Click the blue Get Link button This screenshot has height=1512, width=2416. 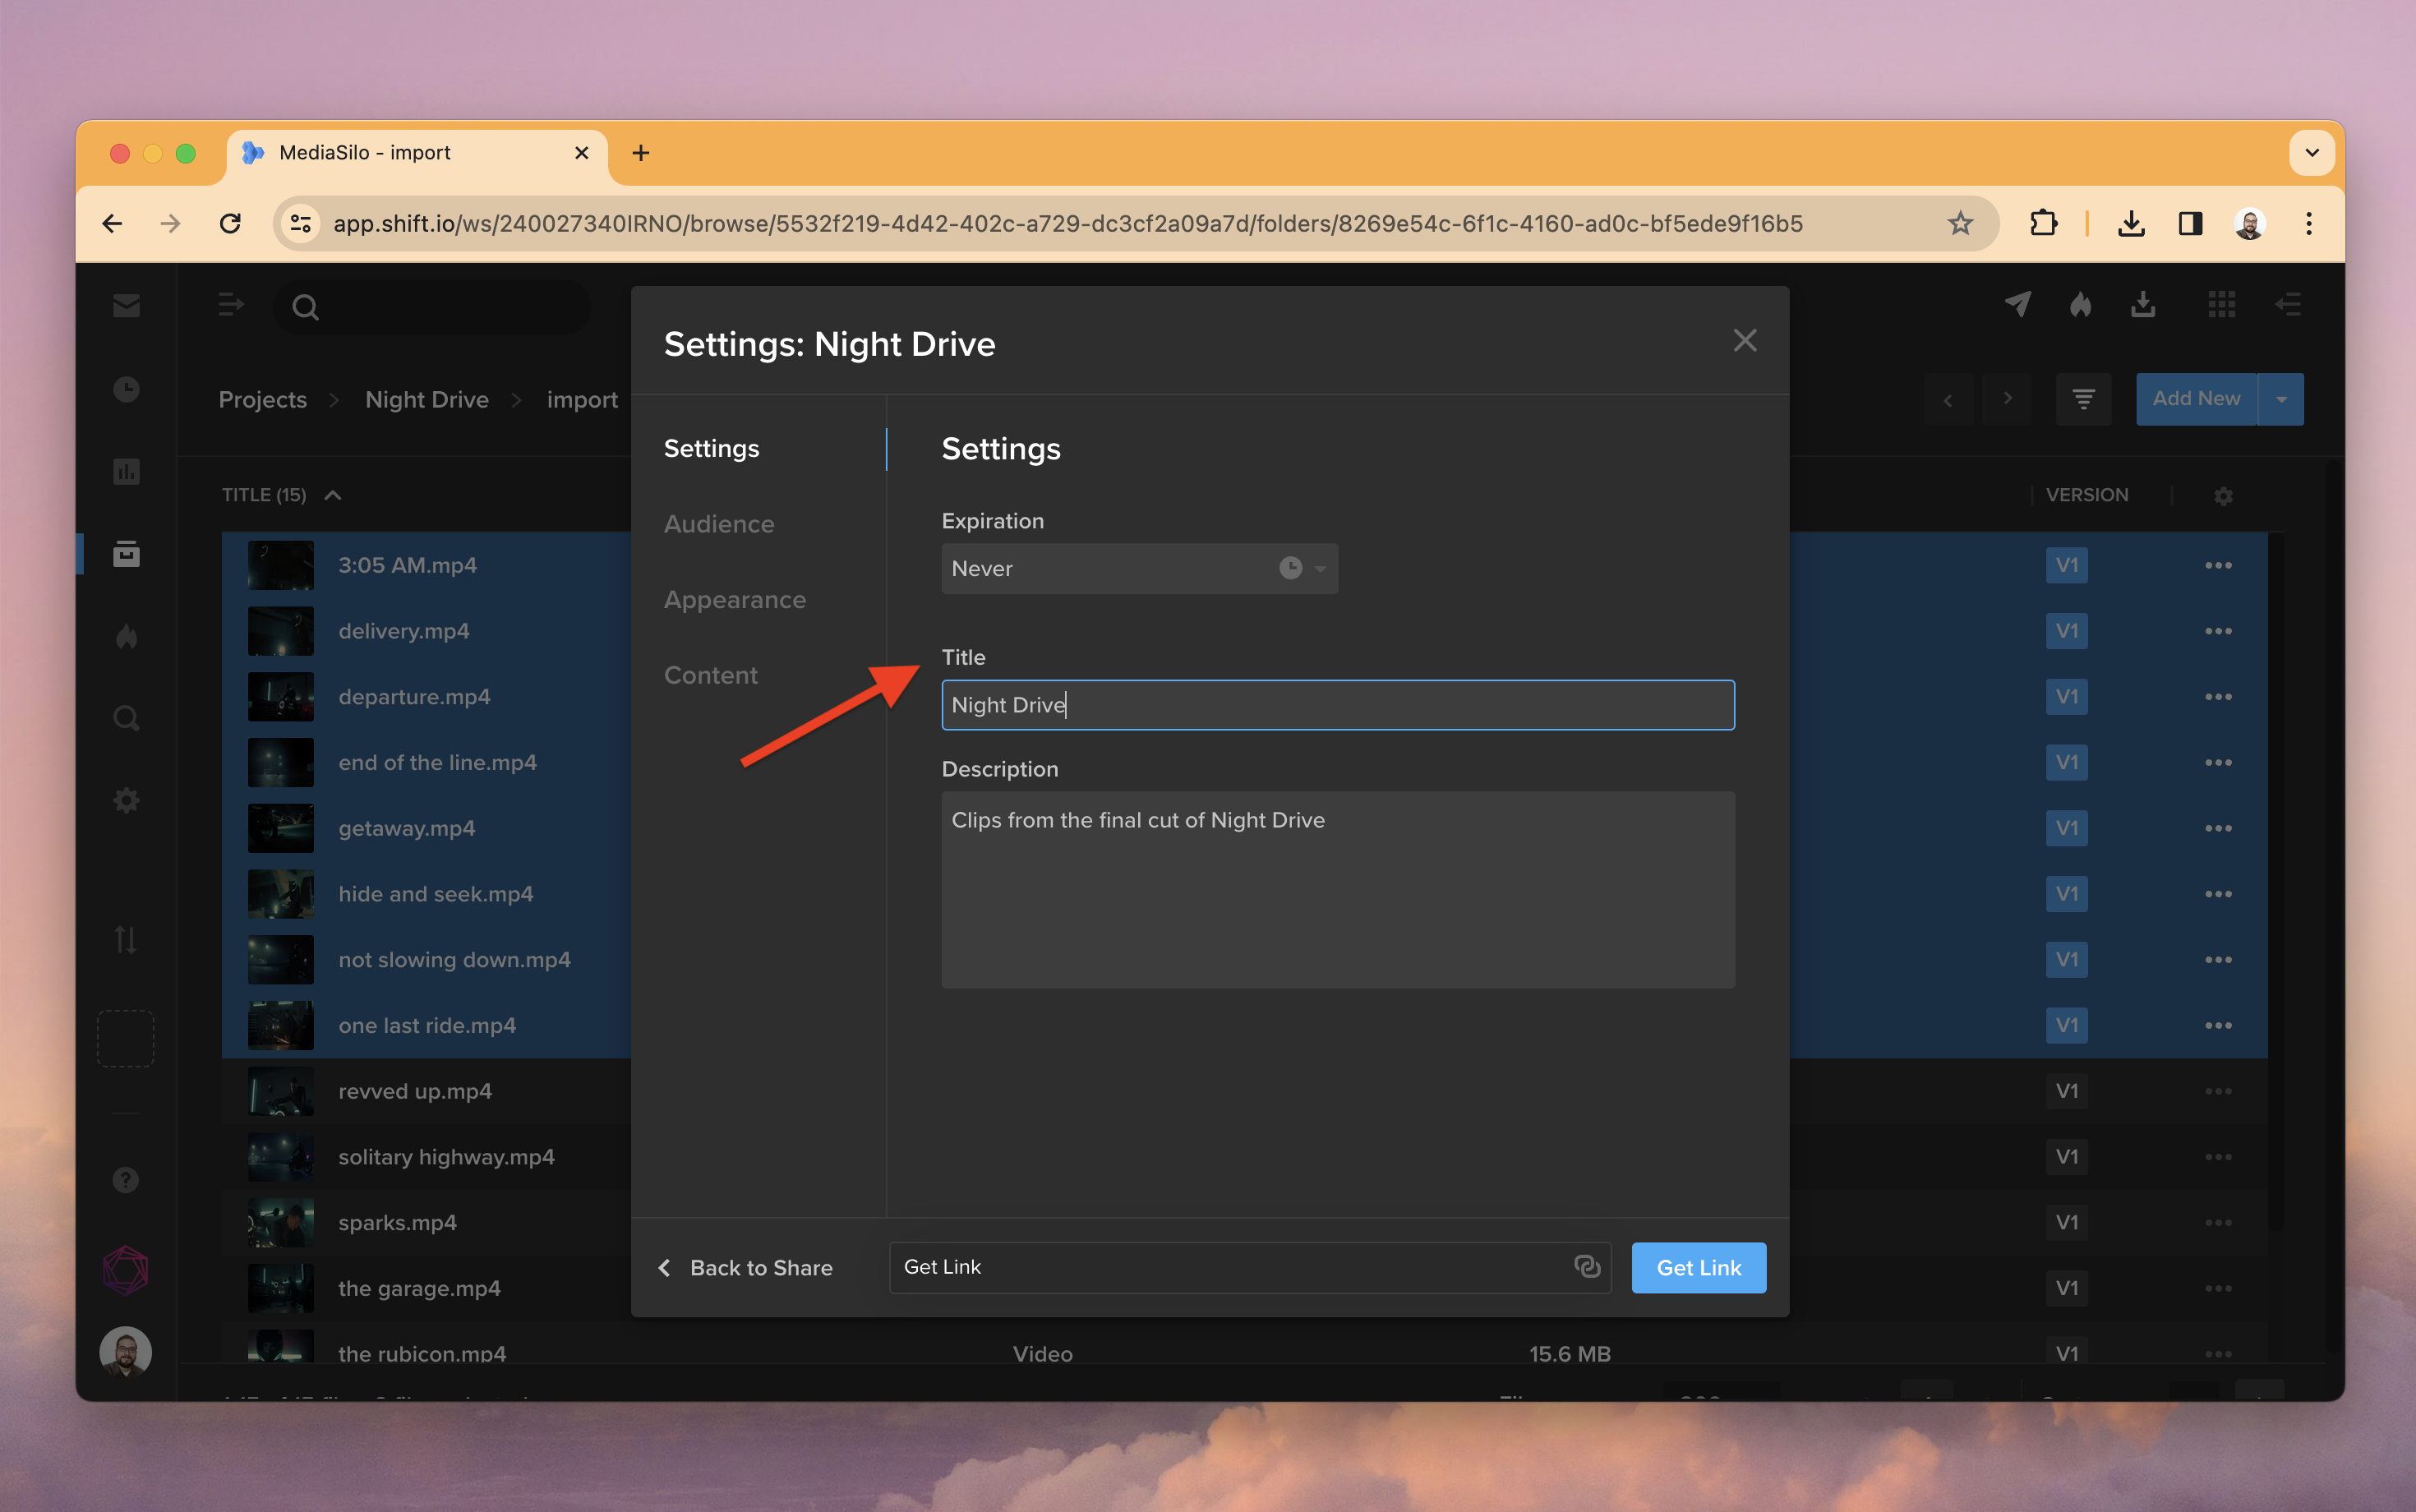click(1698, 1267)
